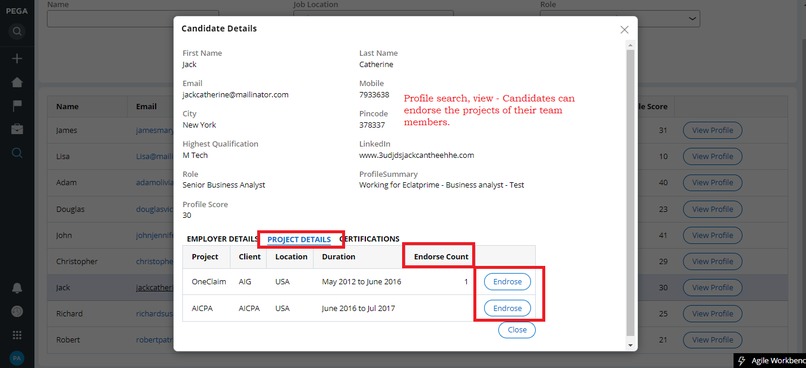Open Agile Workbench lightning icon
806x368 pixels.
click(x=741, y=360)
